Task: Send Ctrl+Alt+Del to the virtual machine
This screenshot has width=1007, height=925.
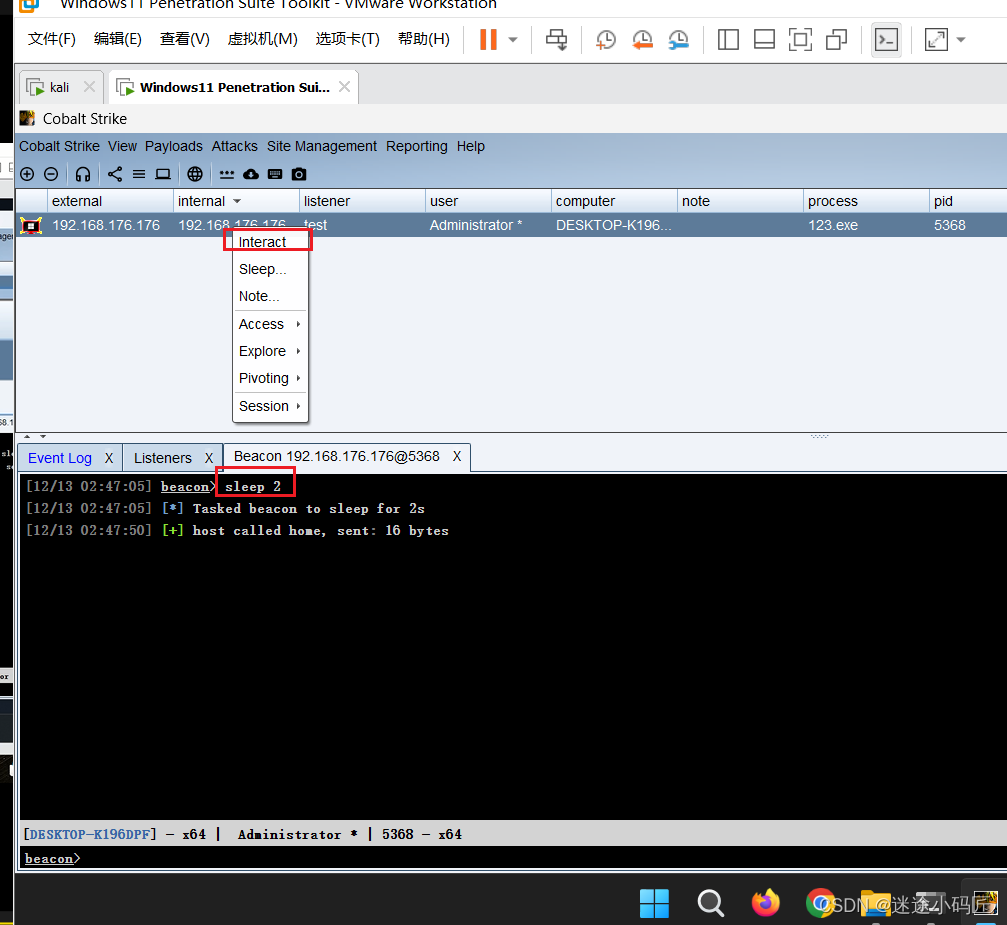Action: (556, 39)
